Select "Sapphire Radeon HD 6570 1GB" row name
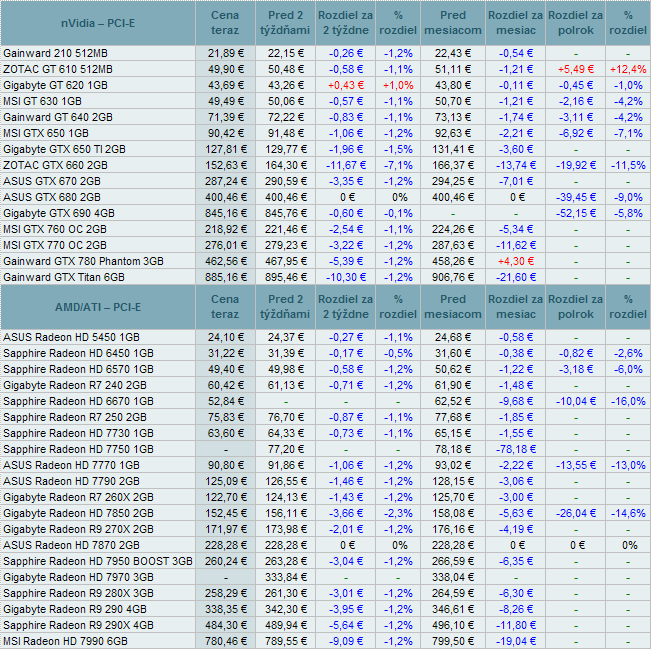 pos(78,370)
